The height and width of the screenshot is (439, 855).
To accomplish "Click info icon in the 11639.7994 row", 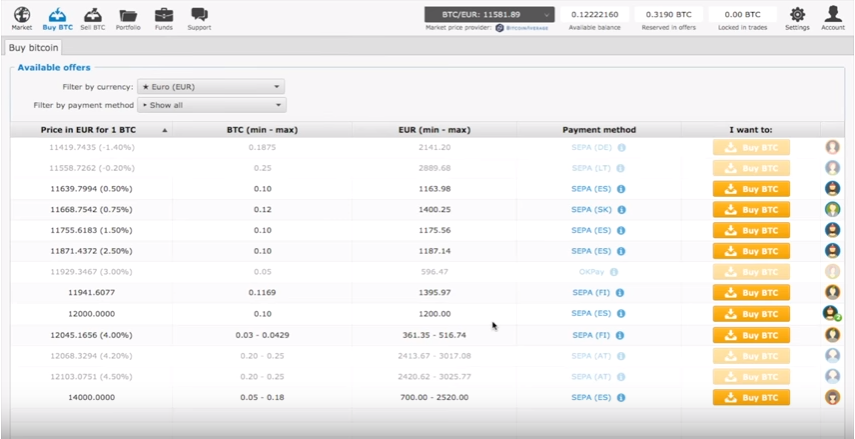I will pyautogui.click(x=621, y=189).
